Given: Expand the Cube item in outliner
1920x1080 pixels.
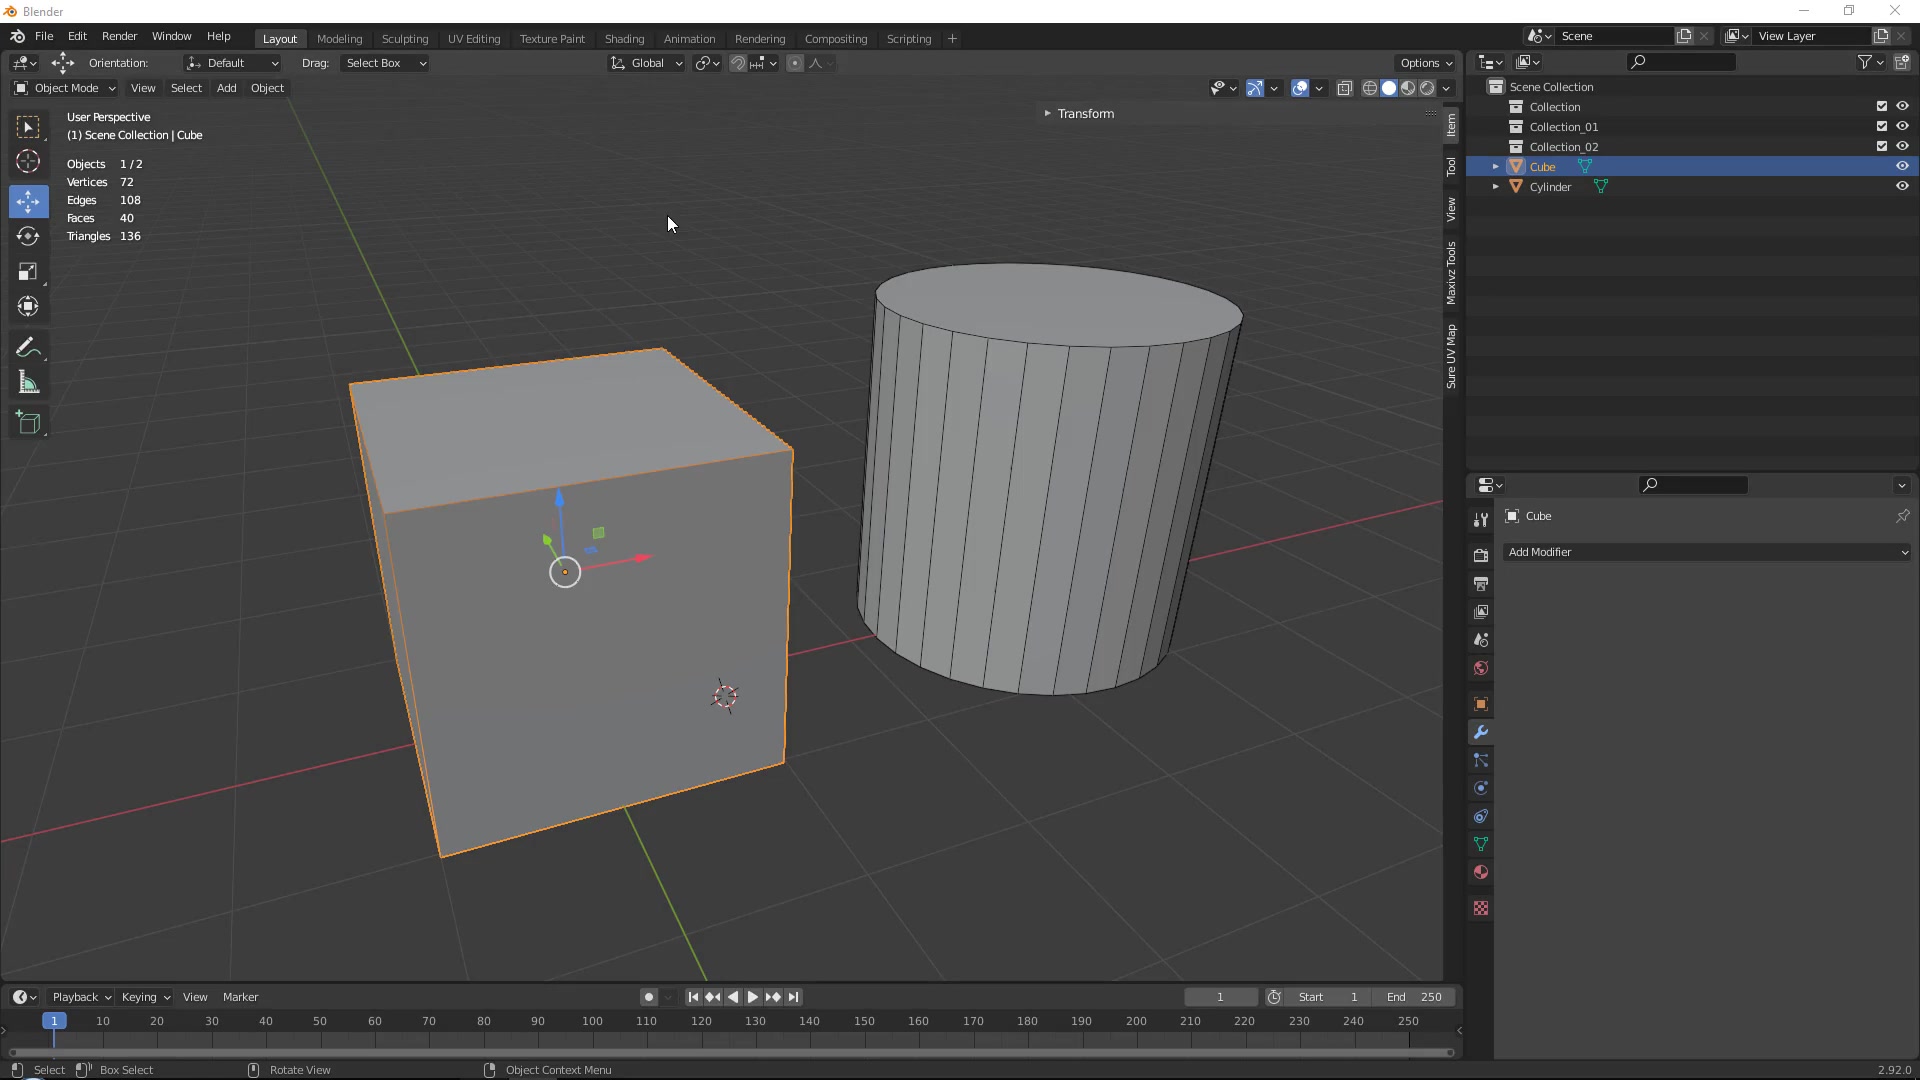Looking at the screenshot, I should coord(1496,167).
